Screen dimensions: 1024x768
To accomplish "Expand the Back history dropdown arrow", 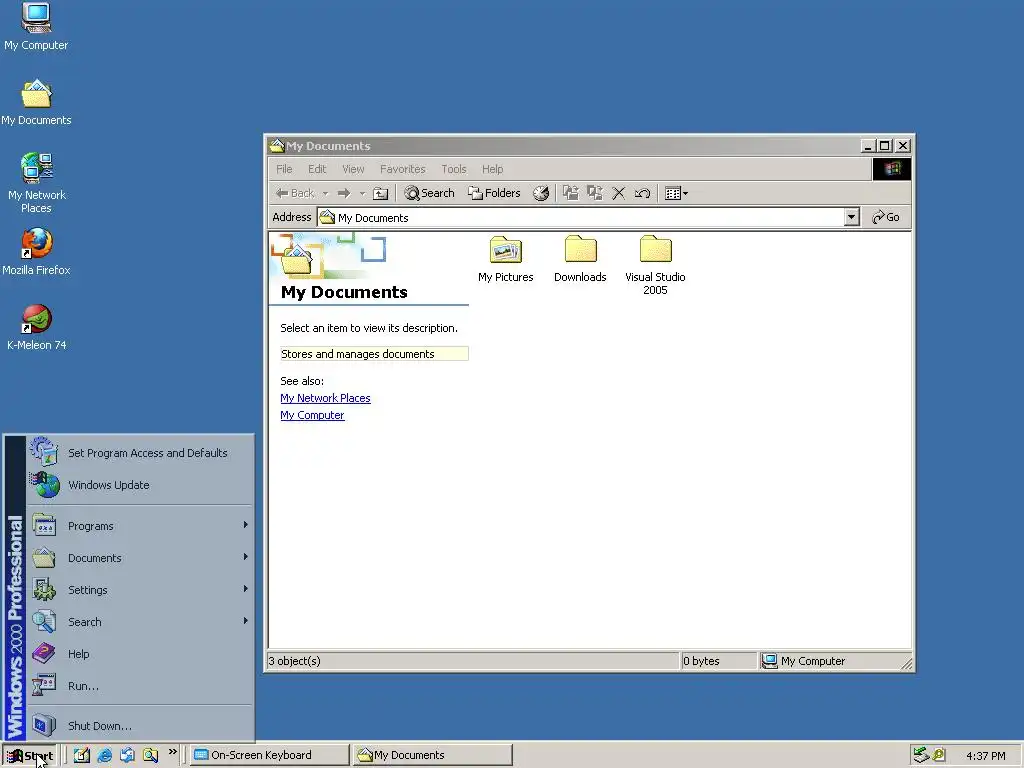I will click(x=325, y=193).
